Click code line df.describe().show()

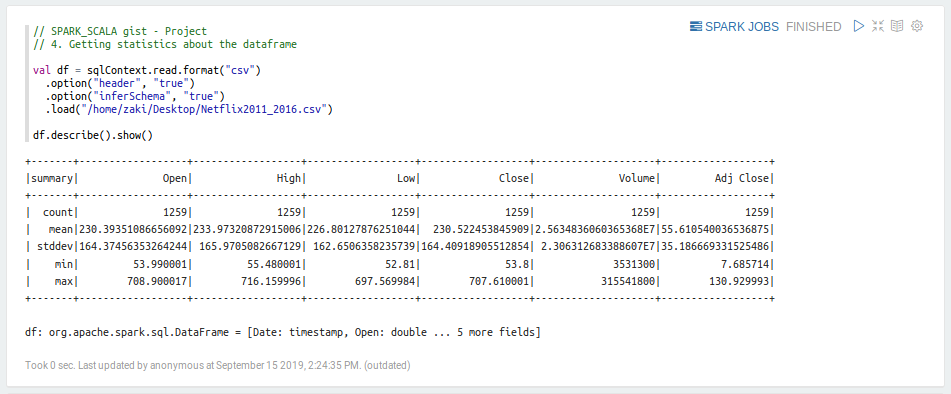coord(93,135)
